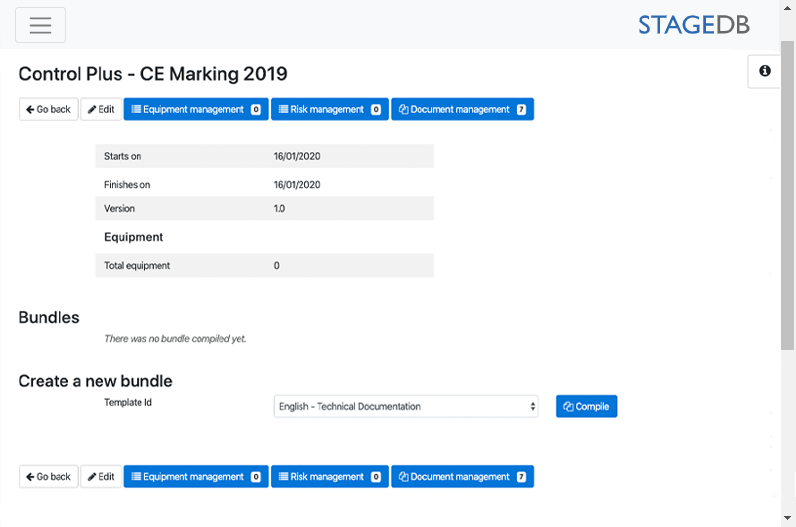The image size is (796, 527).
Task: Expand the Template Id dropdown
Action: pyautogui.click(x=406, y=406)
